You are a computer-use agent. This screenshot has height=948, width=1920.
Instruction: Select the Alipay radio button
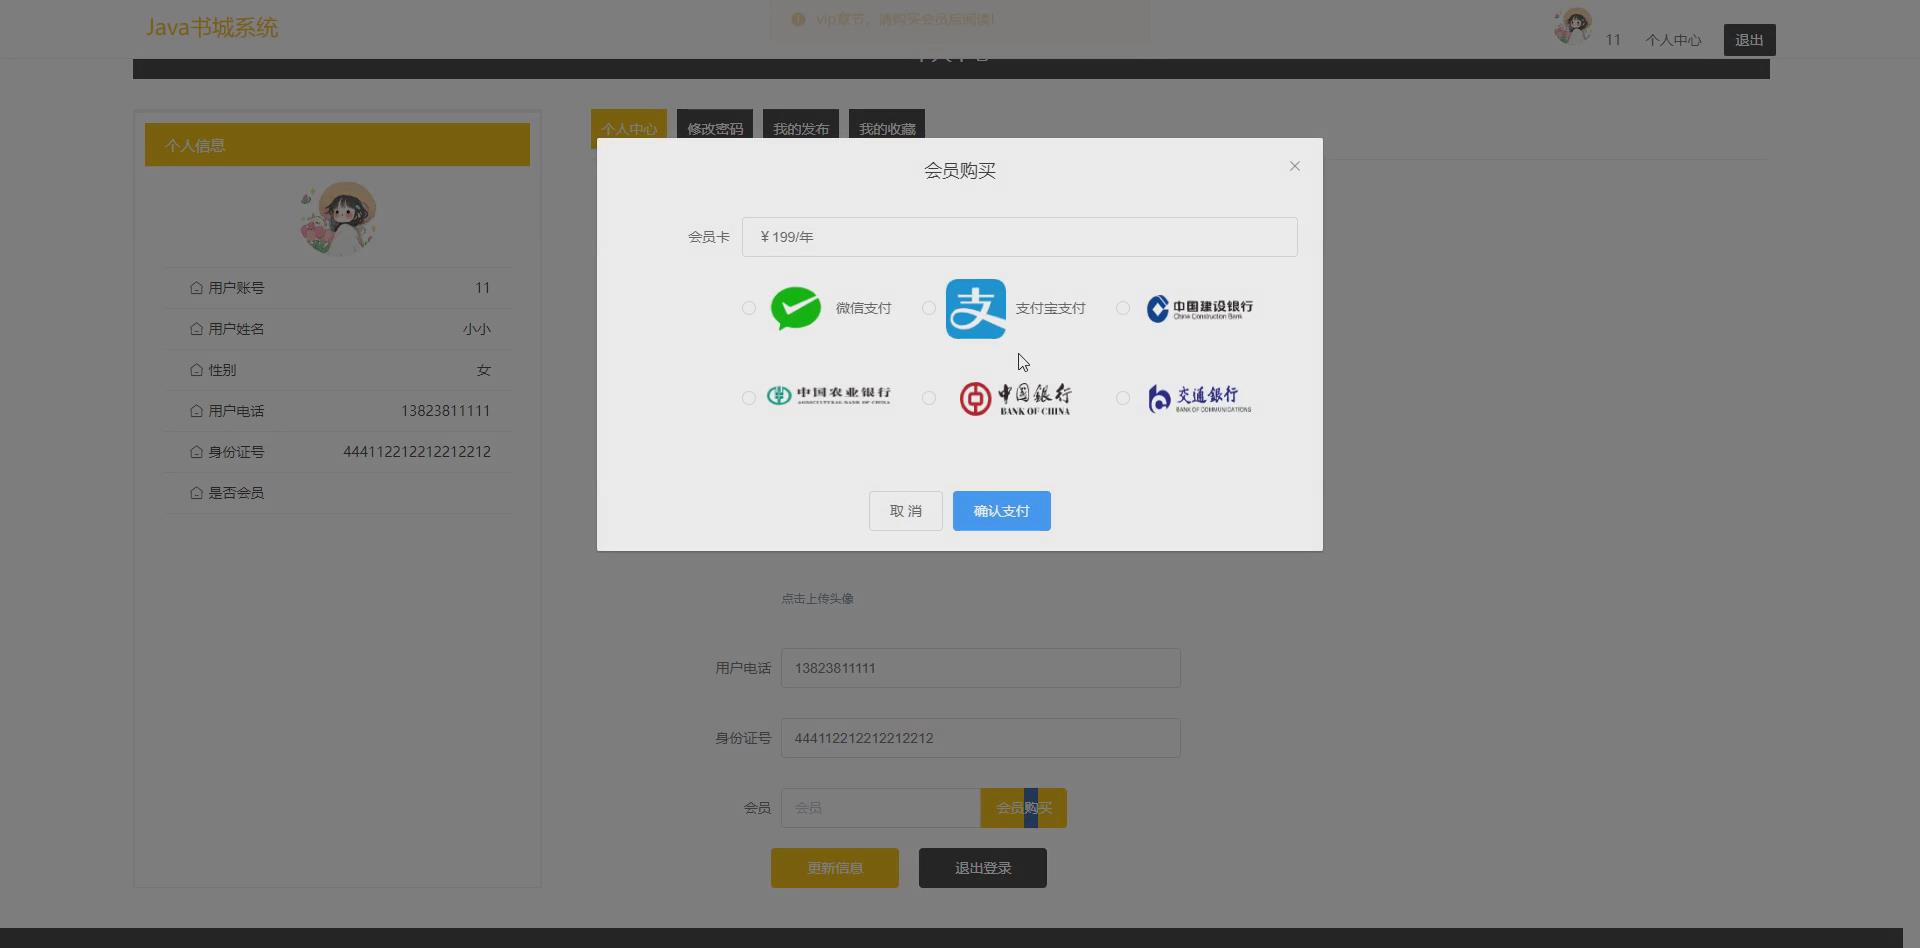[x=928, y=308]
